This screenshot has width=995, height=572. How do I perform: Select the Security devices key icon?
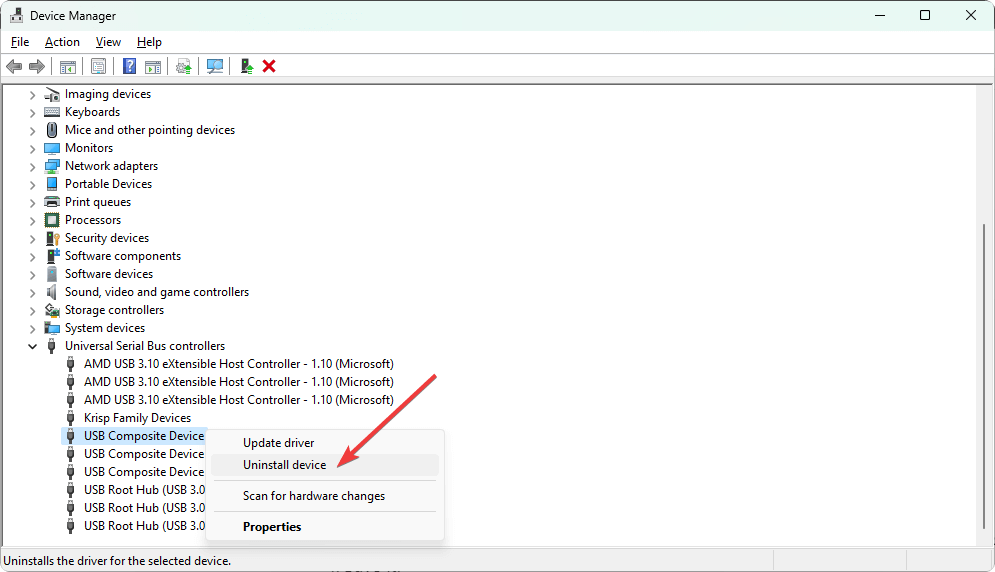pos(52,238)
